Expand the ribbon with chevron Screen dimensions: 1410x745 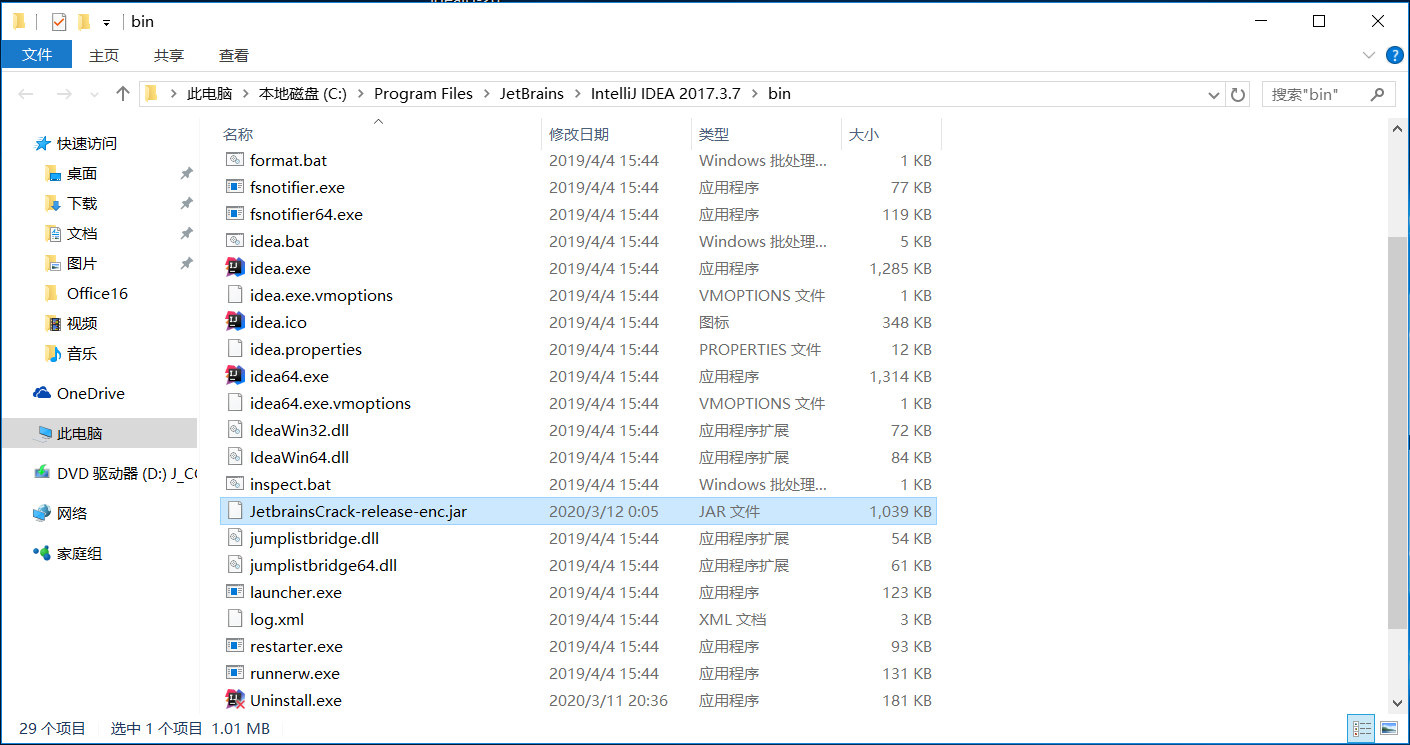click(x=1369, y=55)
